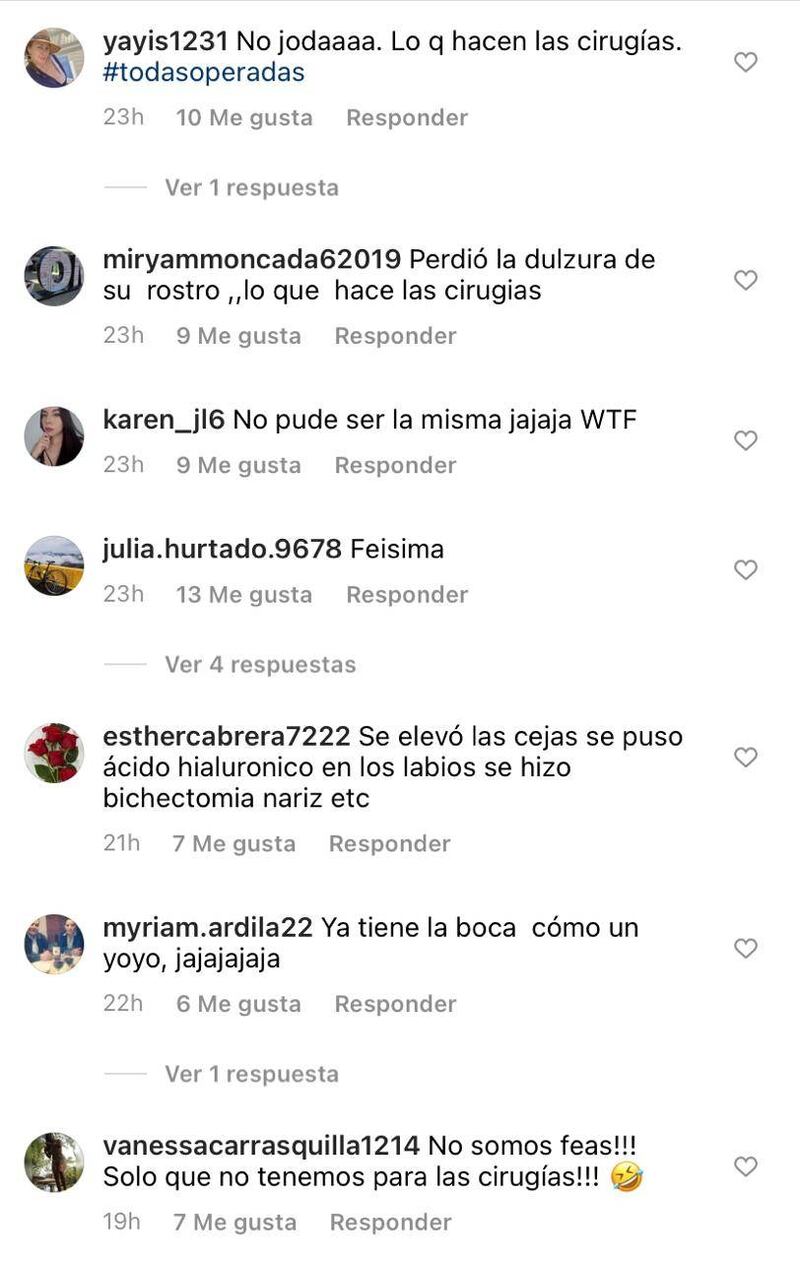Open username miryammoncada62019's profile
Image resolution: width=800 pixels, height=1261 pixels.
(252, 259)
